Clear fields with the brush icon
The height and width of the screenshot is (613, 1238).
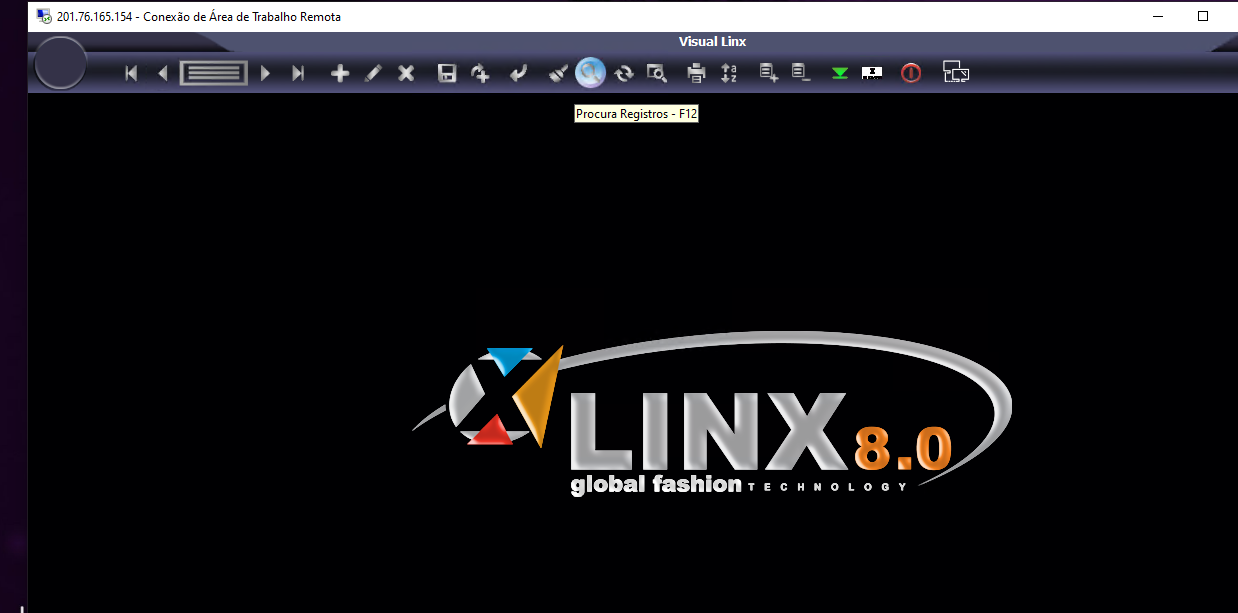559,73
